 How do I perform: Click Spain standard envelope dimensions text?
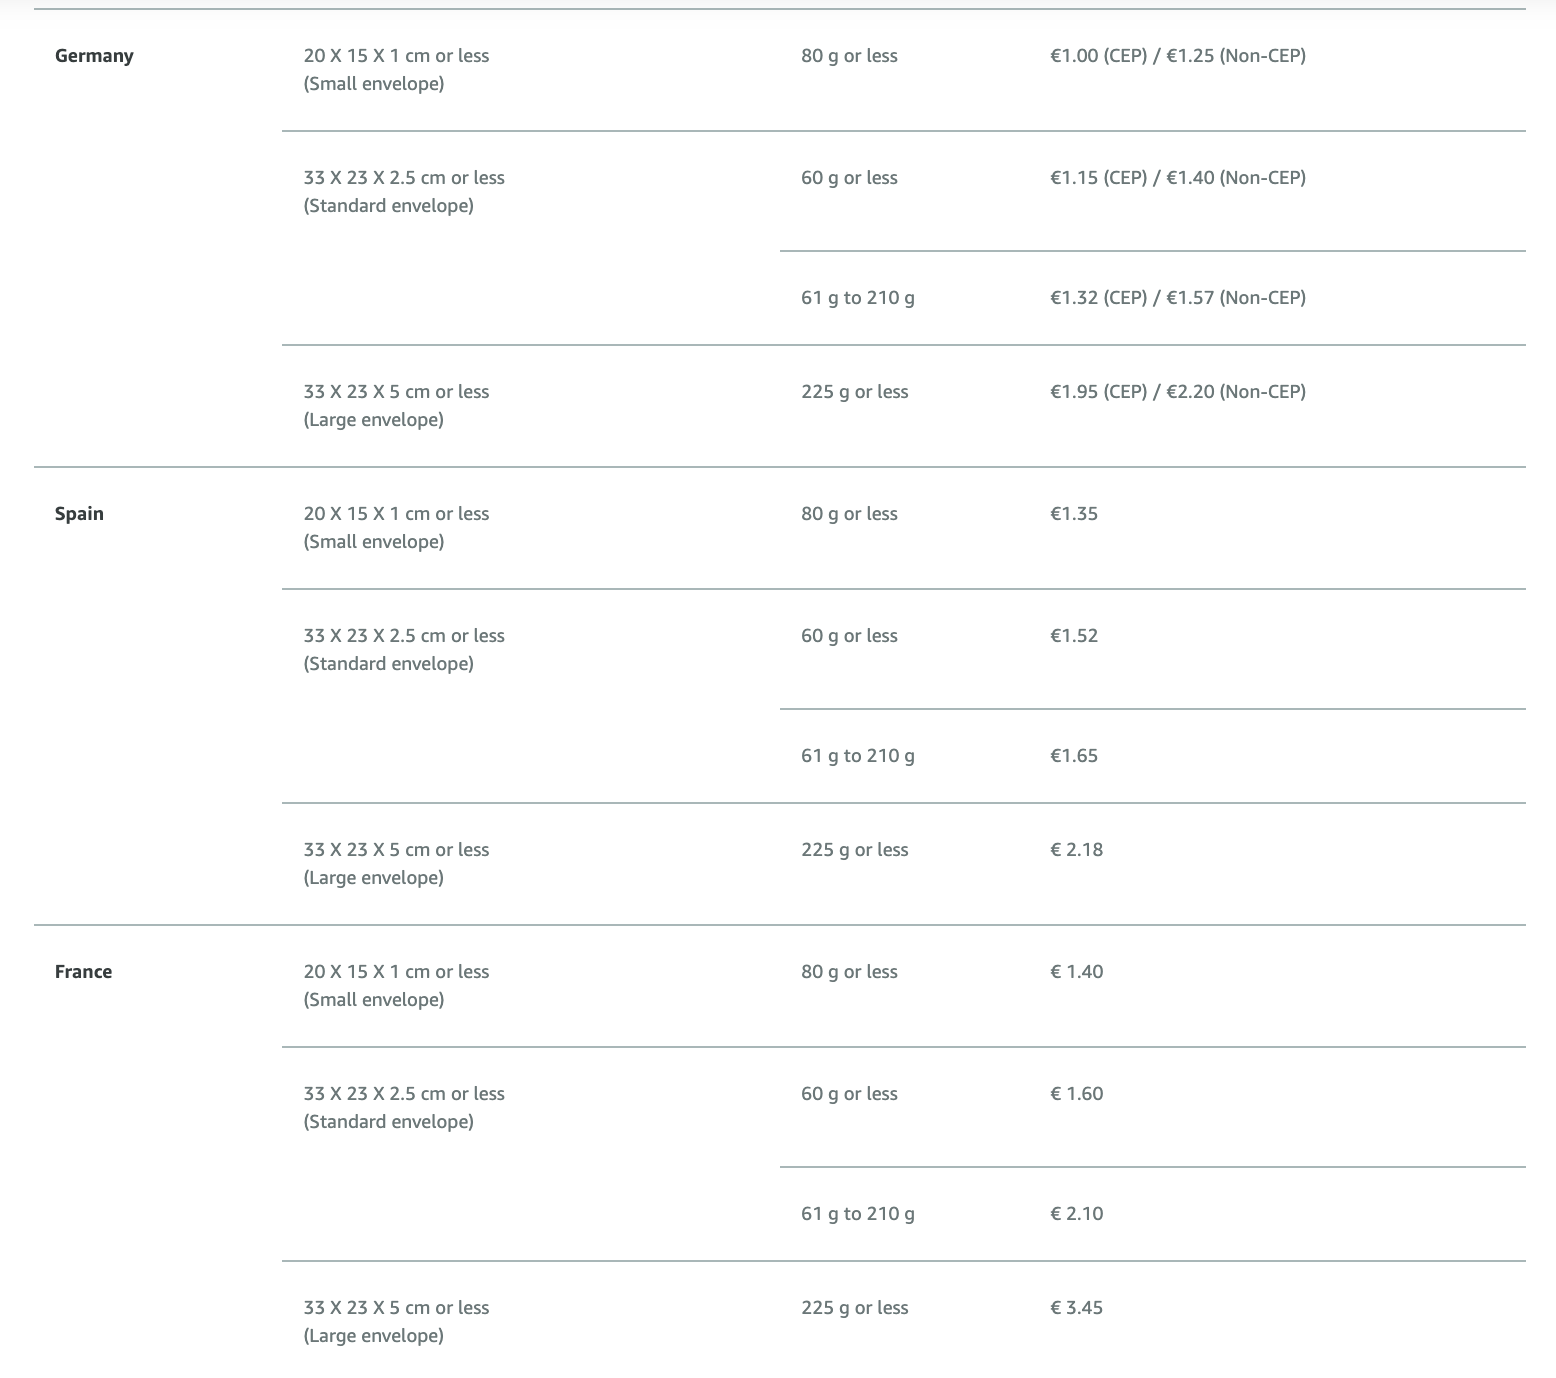404,650
